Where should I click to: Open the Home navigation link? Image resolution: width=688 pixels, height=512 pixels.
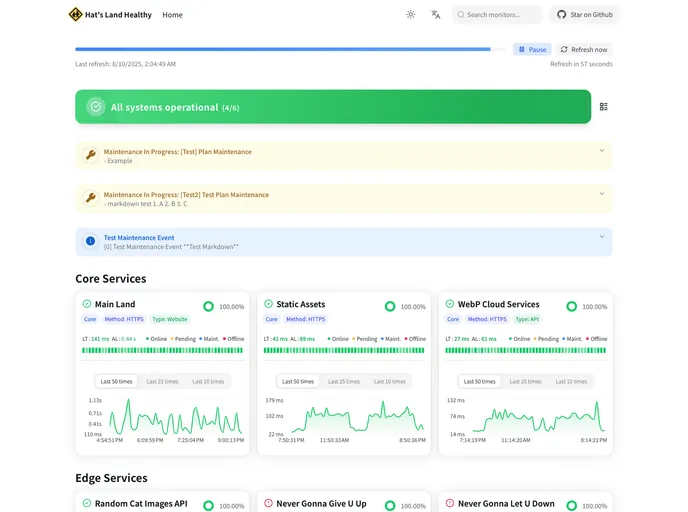[x=172, y=15]
